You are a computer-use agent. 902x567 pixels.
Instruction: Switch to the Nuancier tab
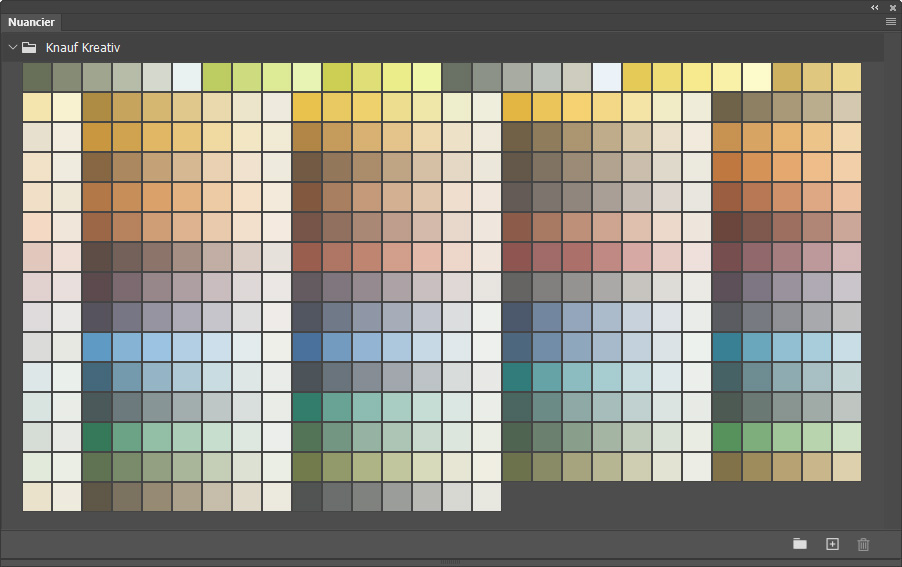pyautogui.click(x=31, y=22)
